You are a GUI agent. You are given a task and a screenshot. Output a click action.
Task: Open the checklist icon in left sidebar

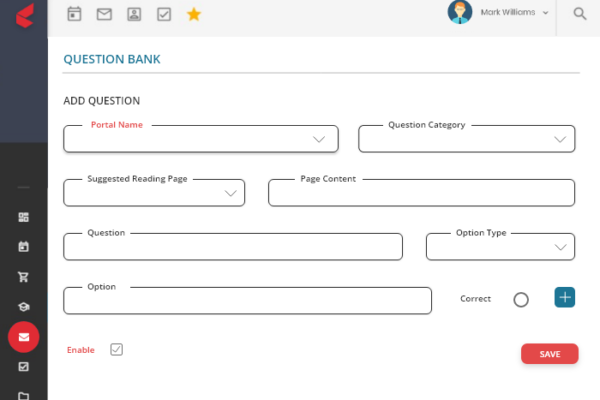[23, 367]
